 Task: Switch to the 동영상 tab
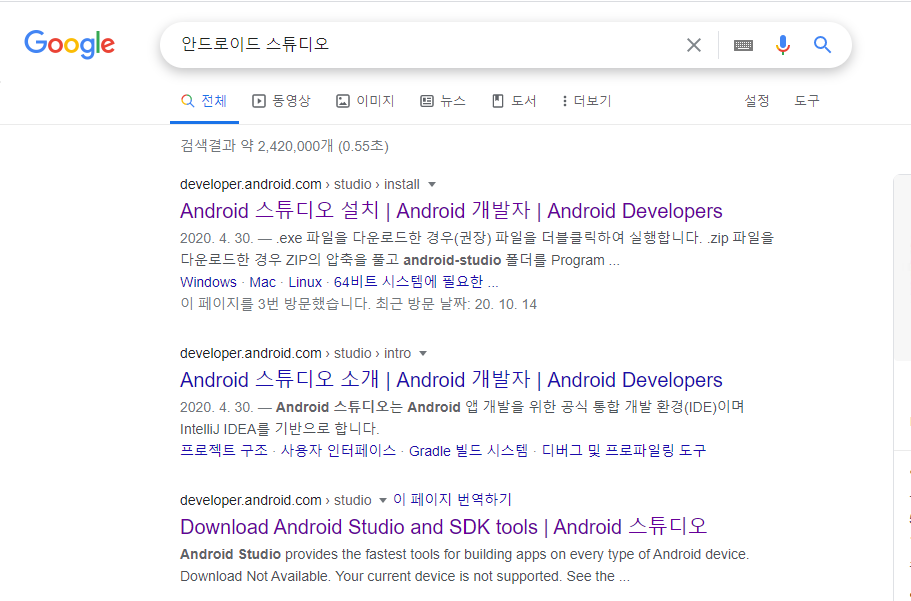(x=282, y=101)
